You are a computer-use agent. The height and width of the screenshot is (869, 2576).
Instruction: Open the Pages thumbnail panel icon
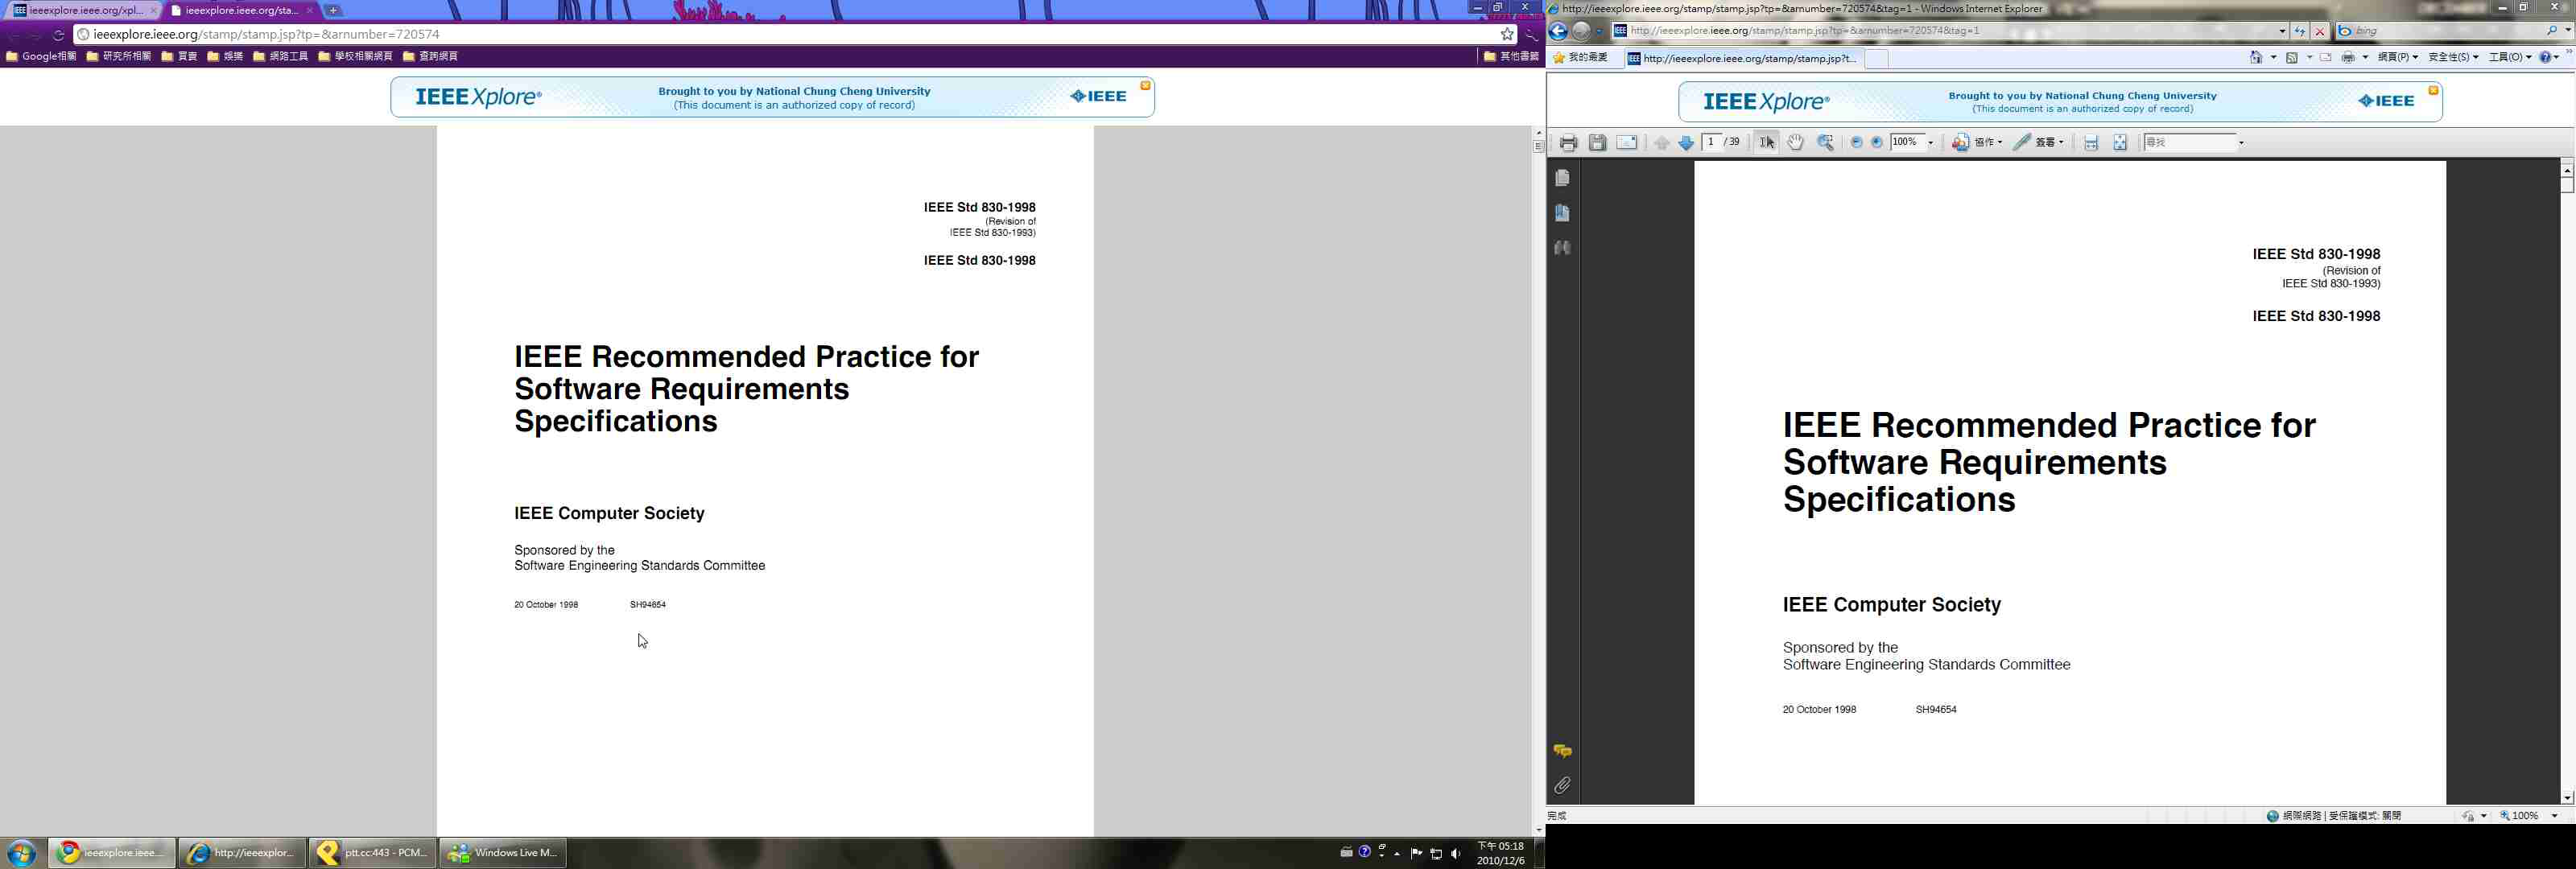[x=1562, y=178]
